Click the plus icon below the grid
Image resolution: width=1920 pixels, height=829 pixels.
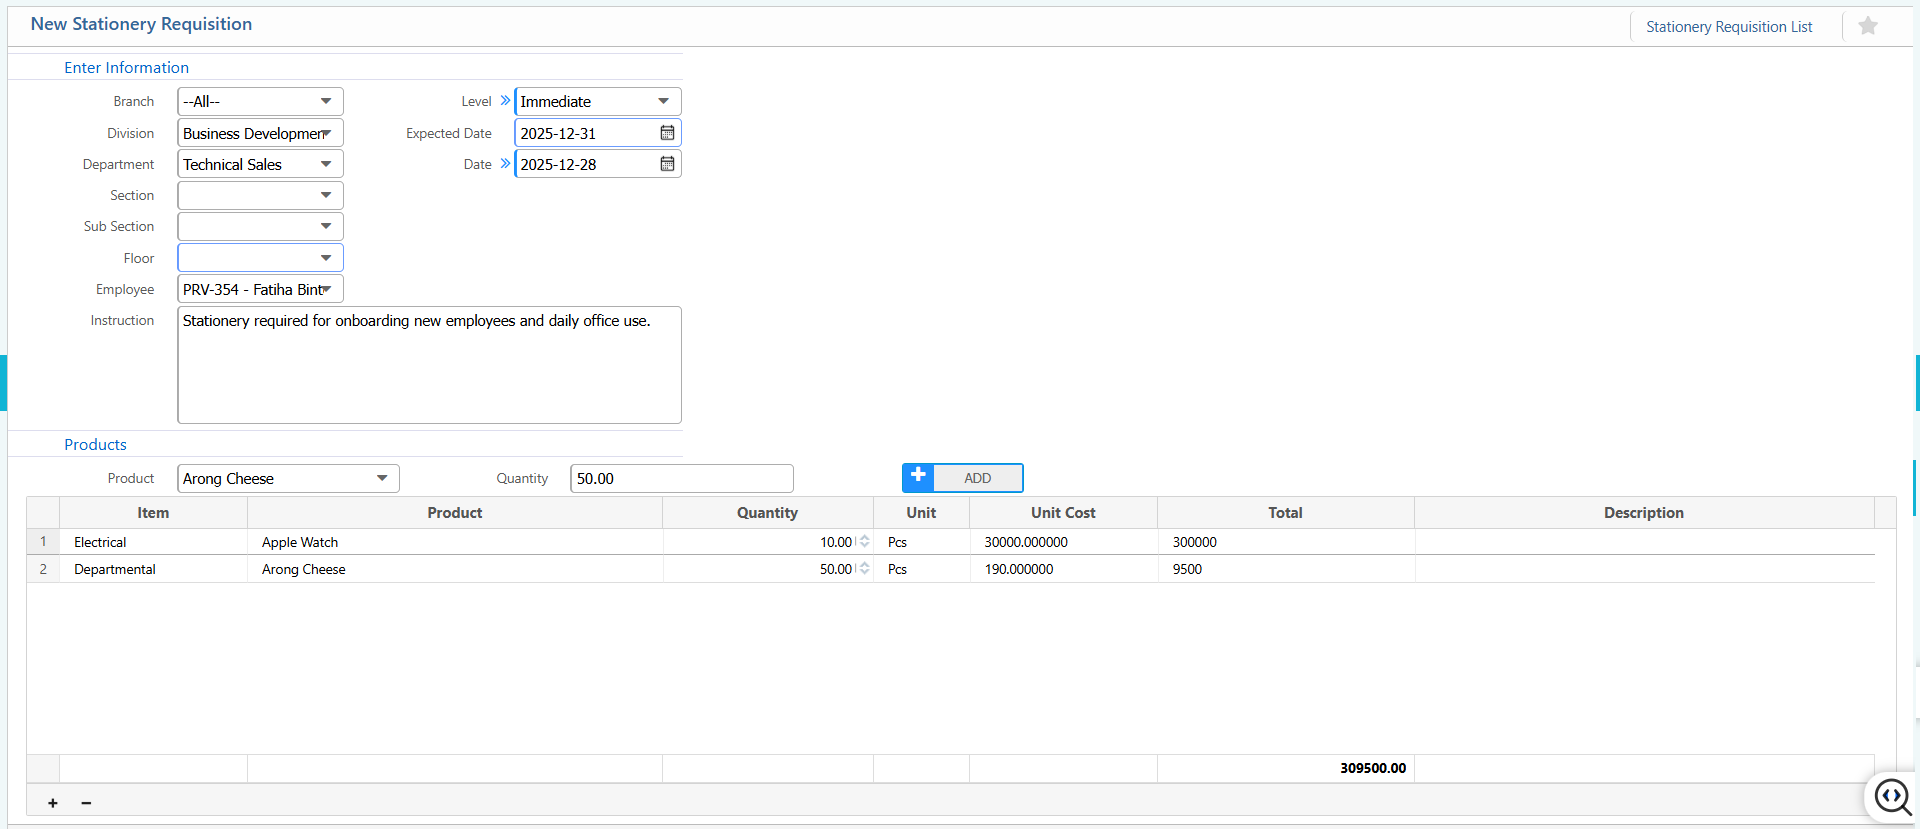point(53,803)
